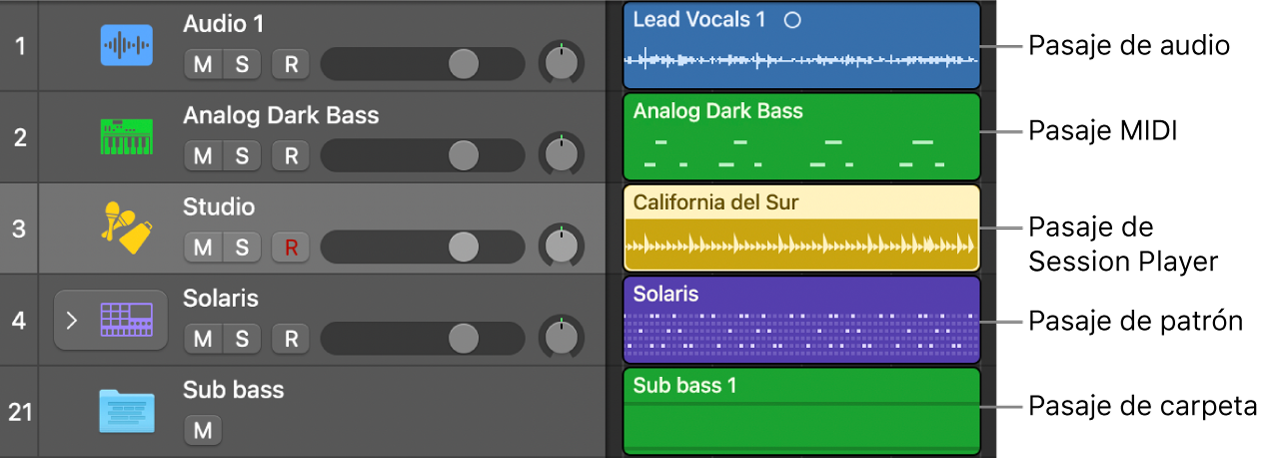The height and width of the screenshot is (458, 1271).
Task: Click the loop circle on Lead Vocals 1
Action: pyautogui.click(x=792, y=20)
